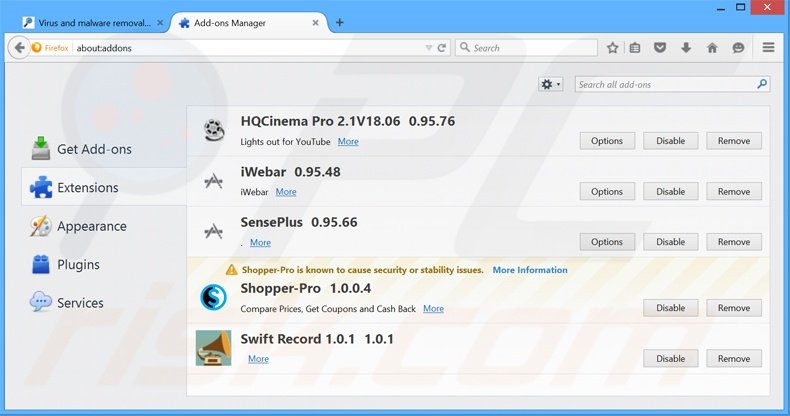Open the Hello chat smiley icon
The width and height of the screenshot is (790, 416).
(x=738, y=48)
